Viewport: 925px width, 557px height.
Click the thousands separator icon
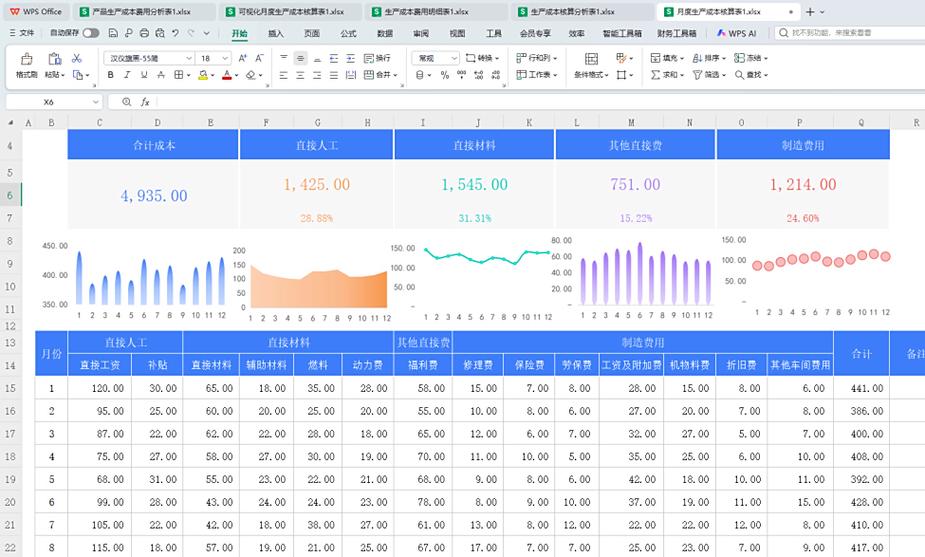click(461, 75)
